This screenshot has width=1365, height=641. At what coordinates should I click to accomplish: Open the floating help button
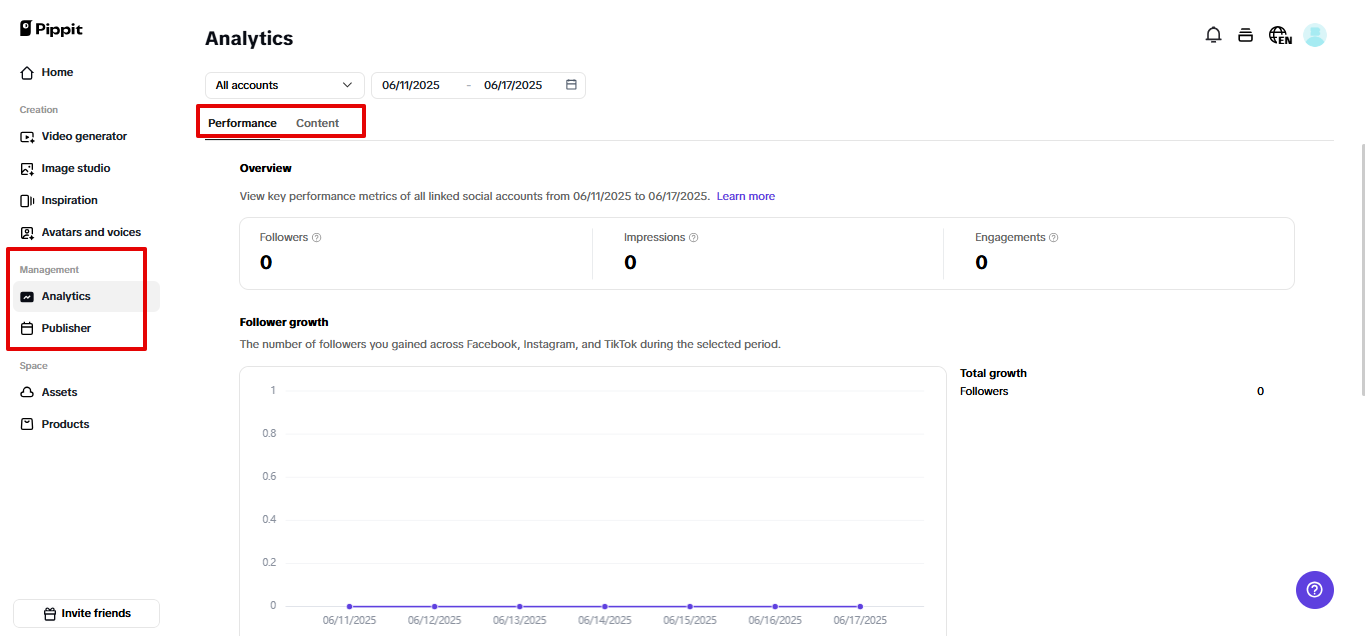tap(1314, 590)
